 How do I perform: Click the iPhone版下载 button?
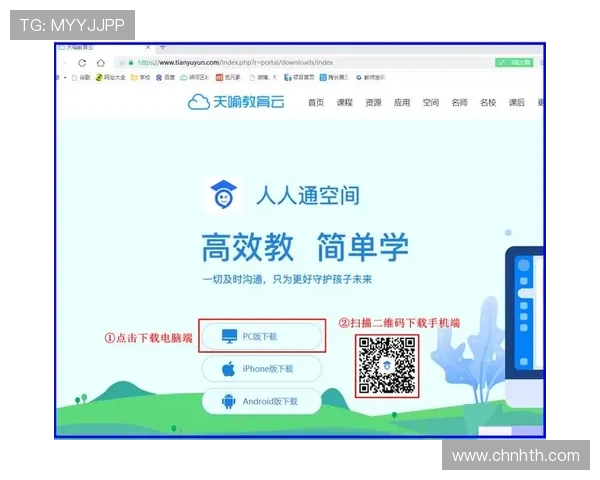point(262,369)
